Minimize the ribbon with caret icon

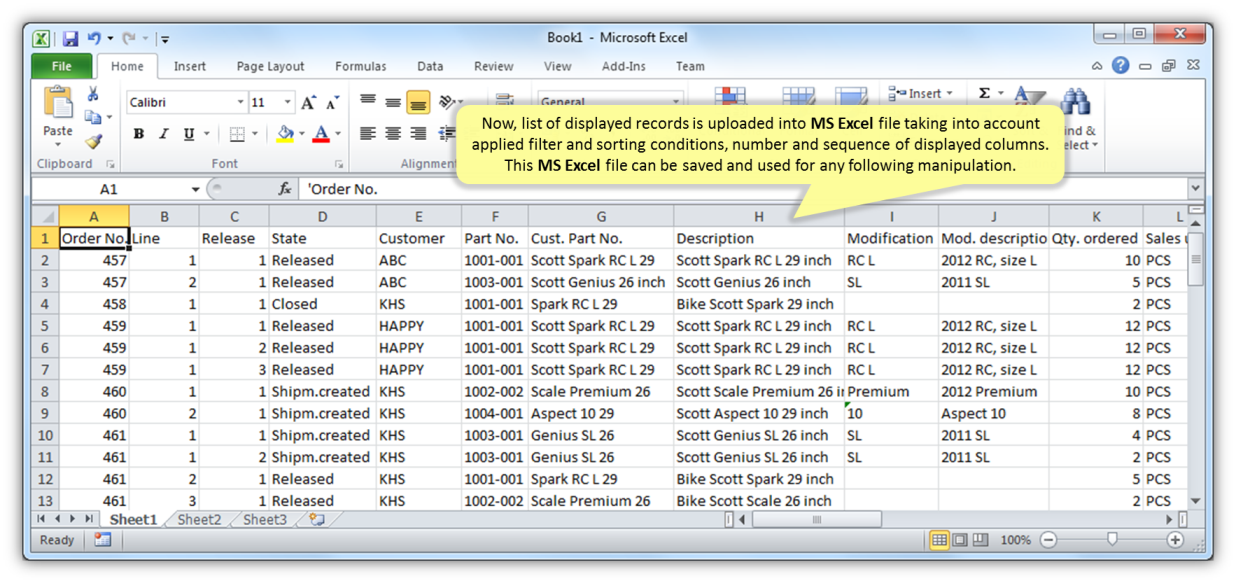tap(1097, 66)
